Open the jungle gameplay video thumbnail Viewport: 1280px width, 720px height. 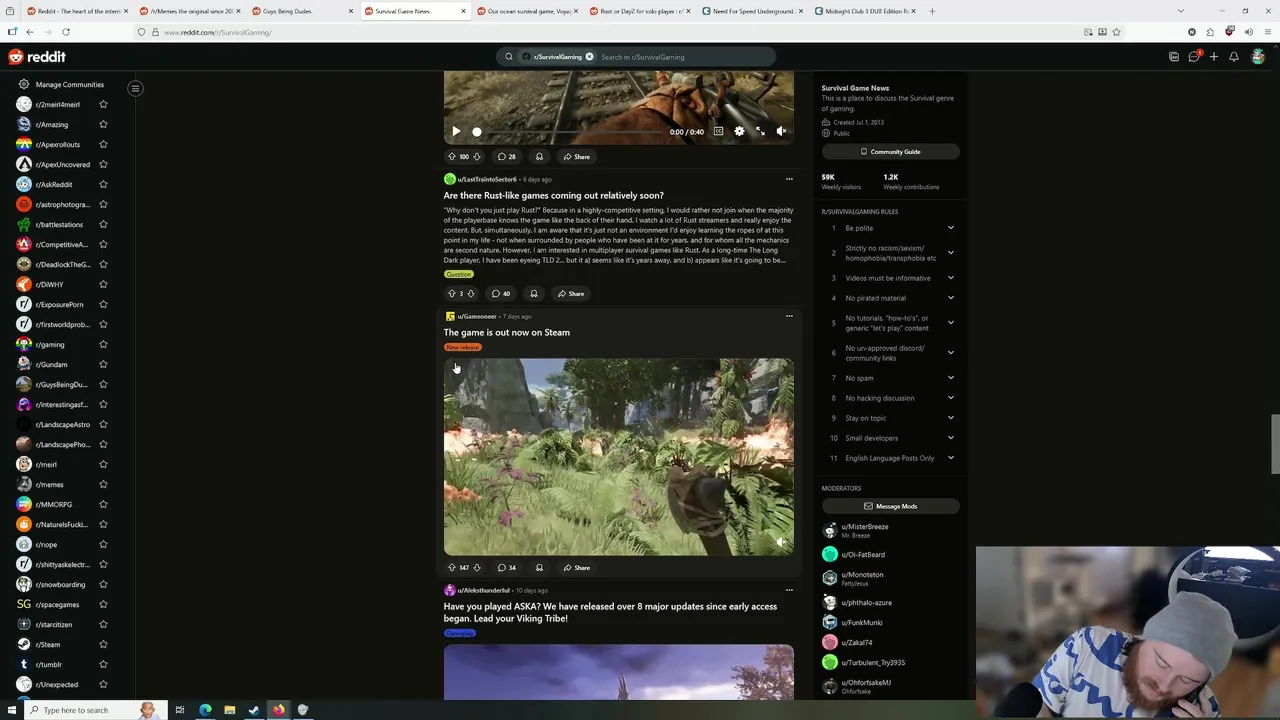[x=618, y=456]
